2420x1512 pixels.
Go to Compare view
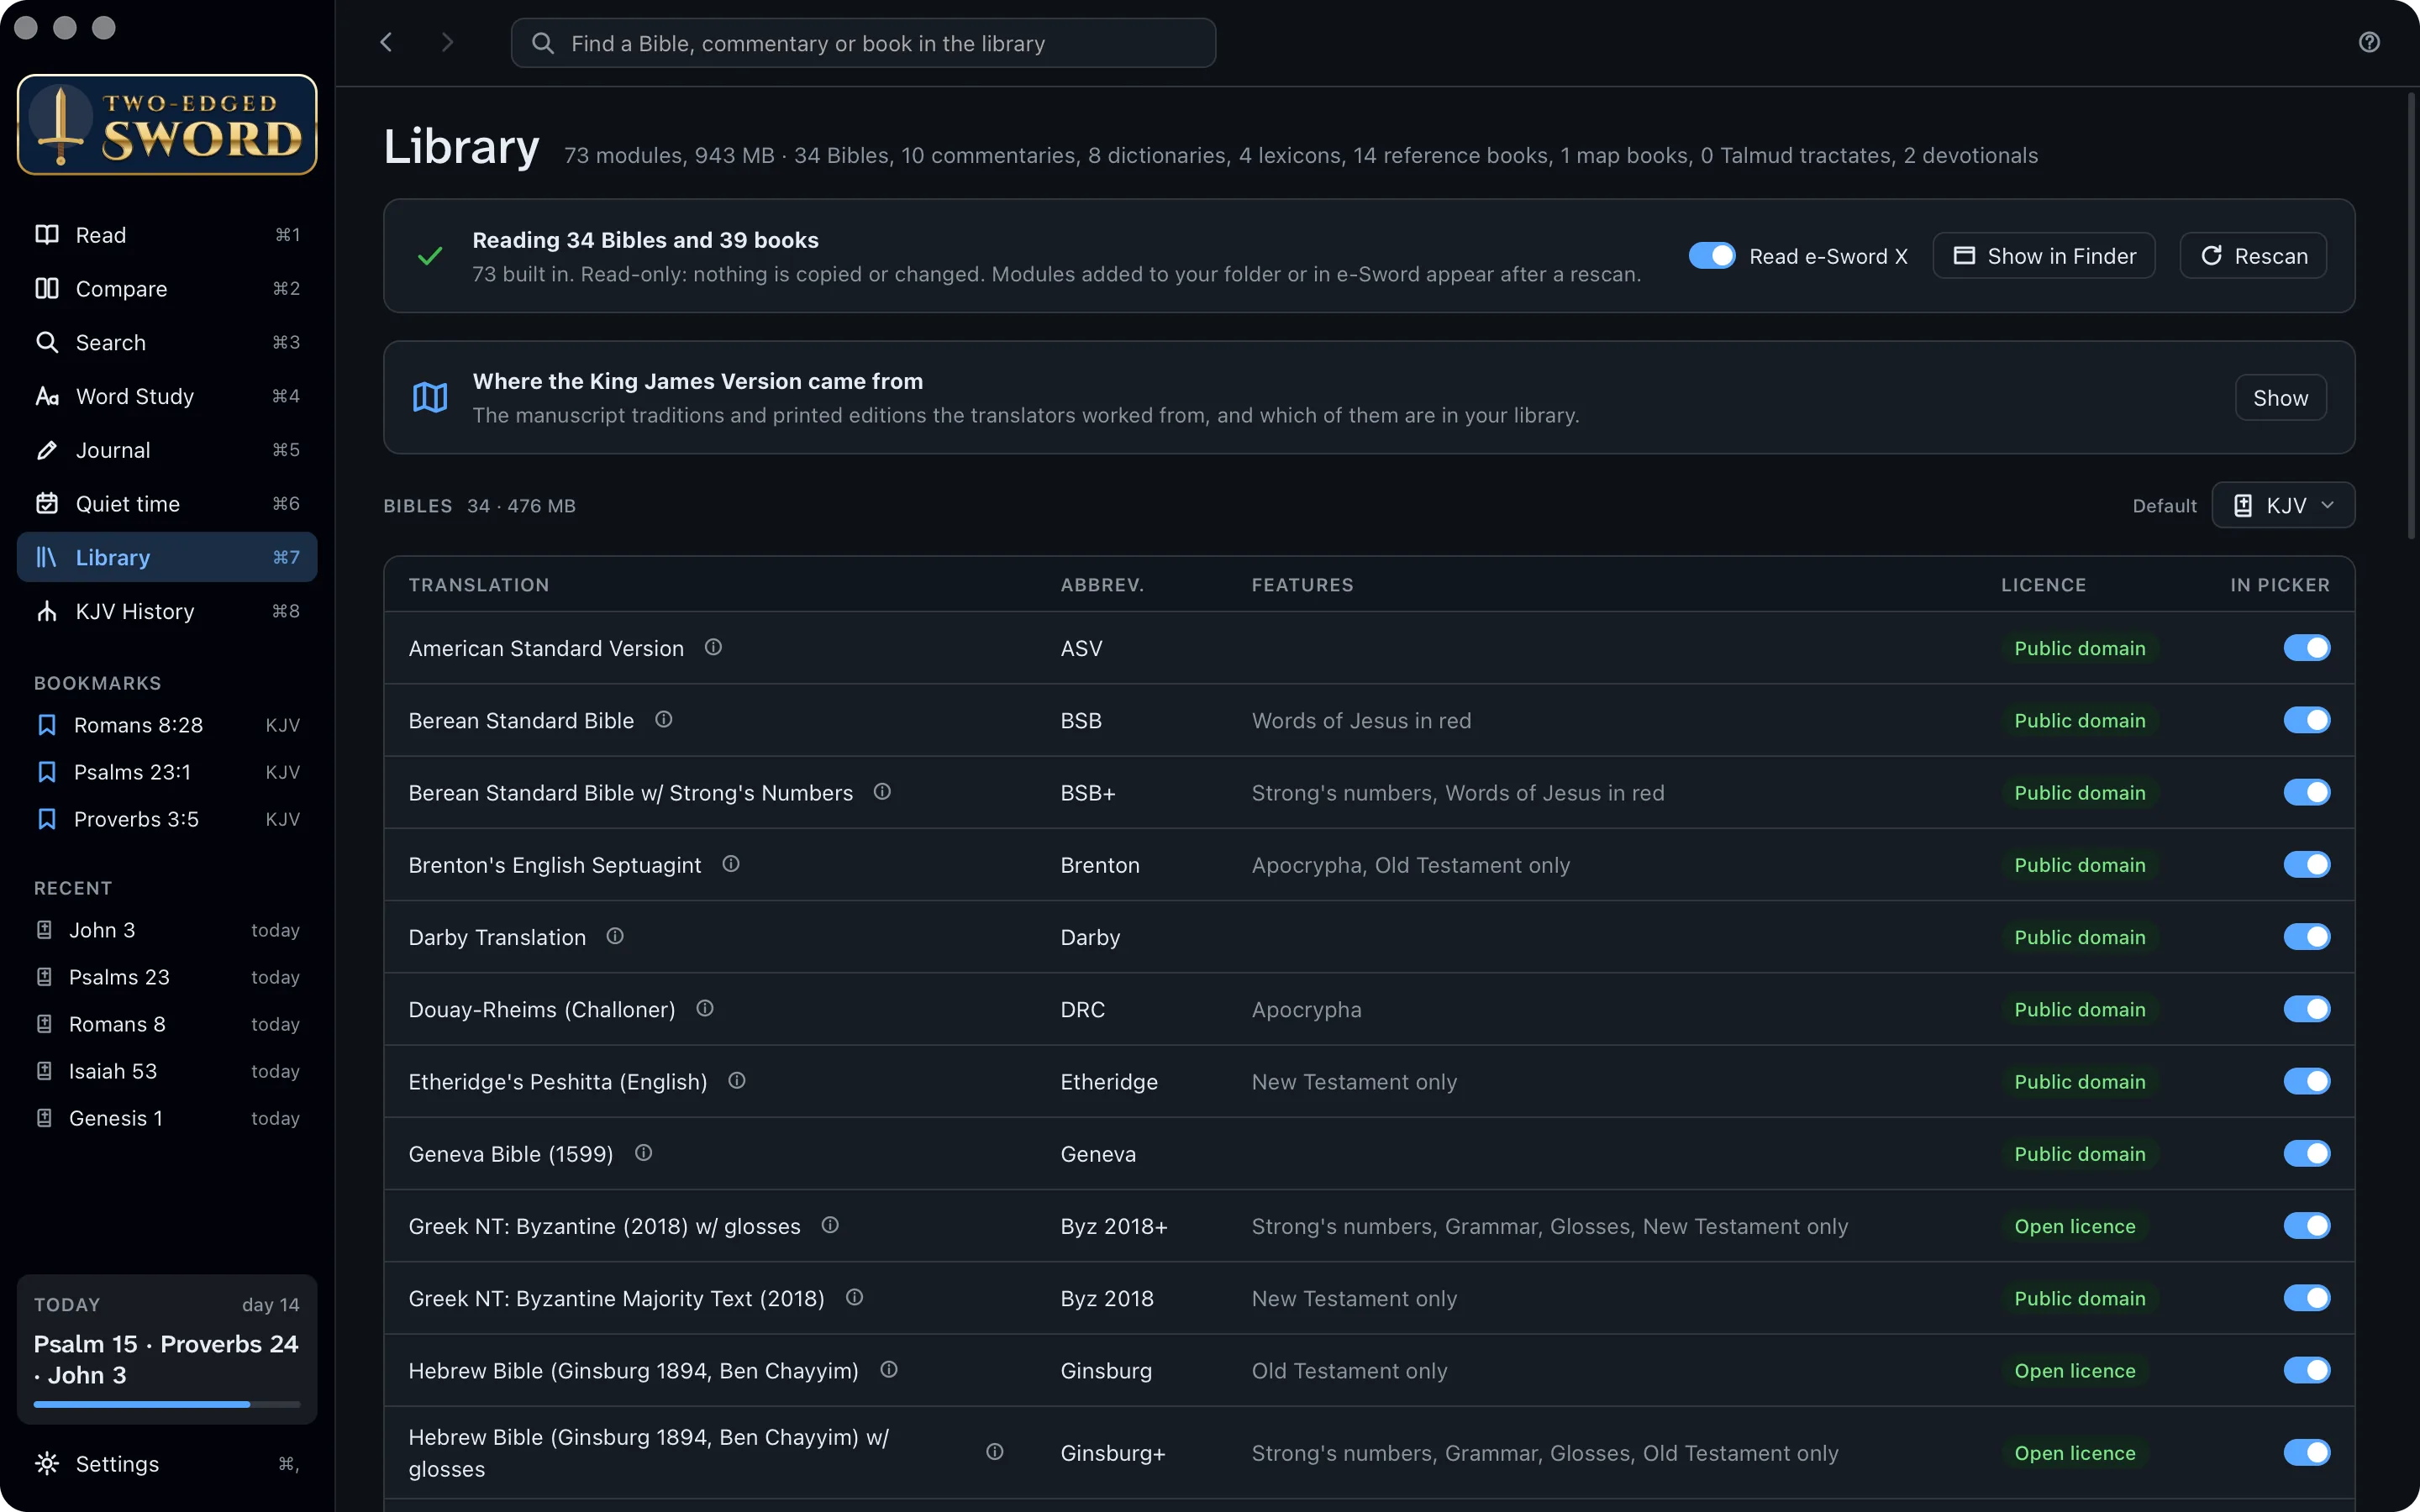(167, 288)
